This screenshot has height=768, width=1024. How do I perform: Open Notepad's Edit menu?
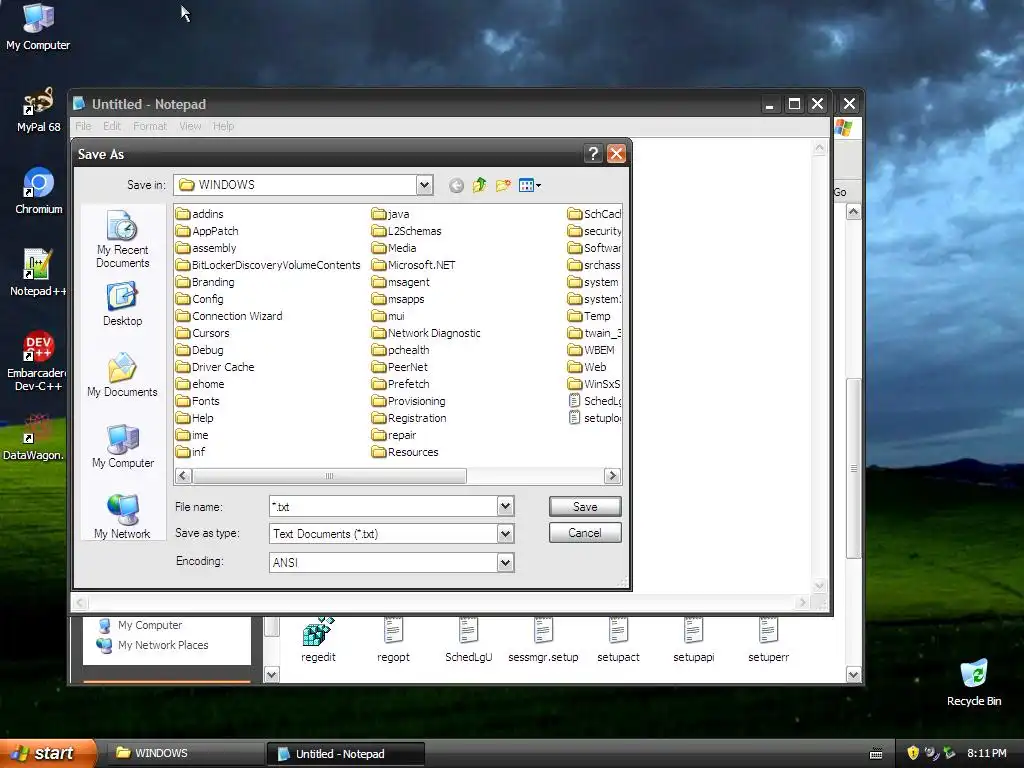coord(112,126)
